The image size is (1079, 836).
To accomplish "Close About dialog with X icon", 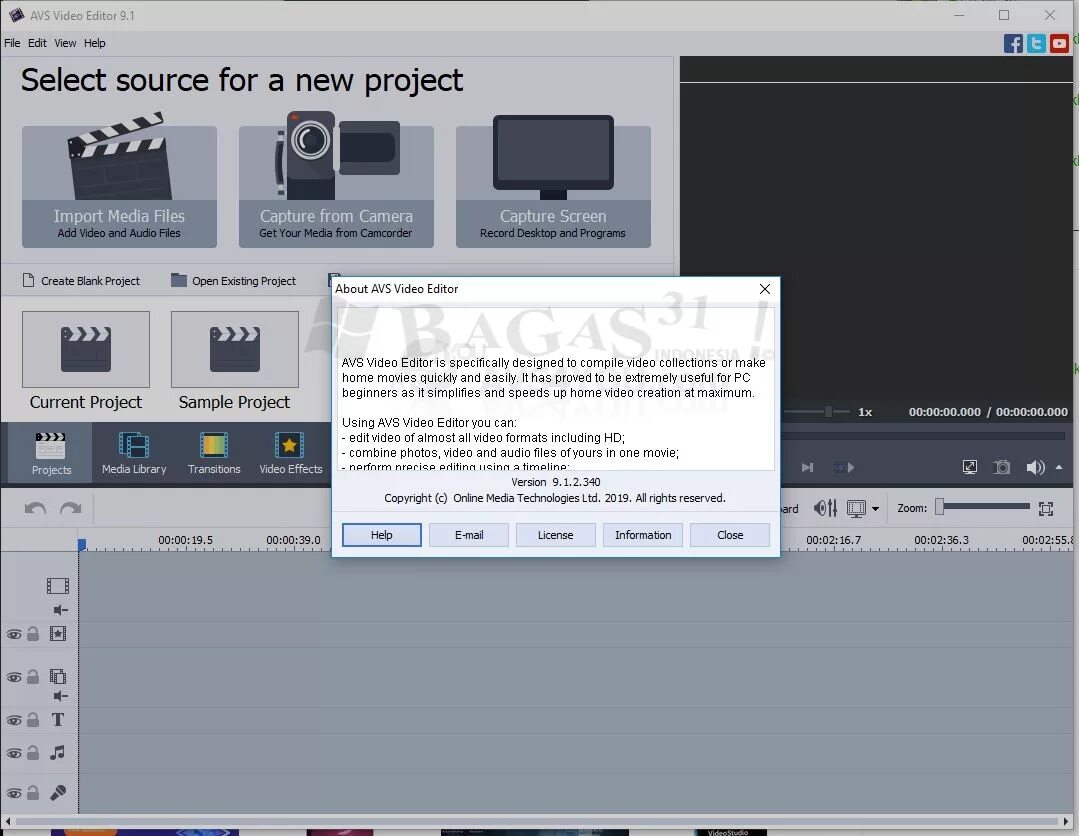I will 765,289.
